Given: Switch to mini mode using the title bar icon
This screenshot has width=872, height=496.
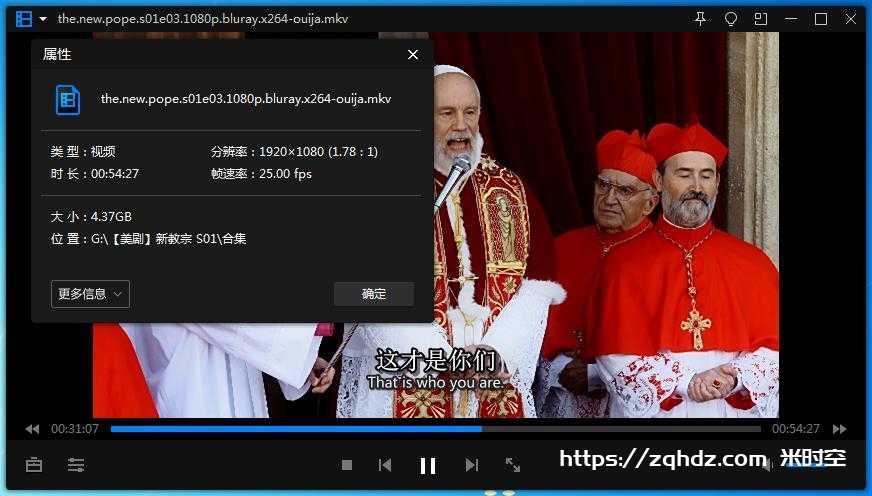Looking at the screenshot, I should point(761,19).
